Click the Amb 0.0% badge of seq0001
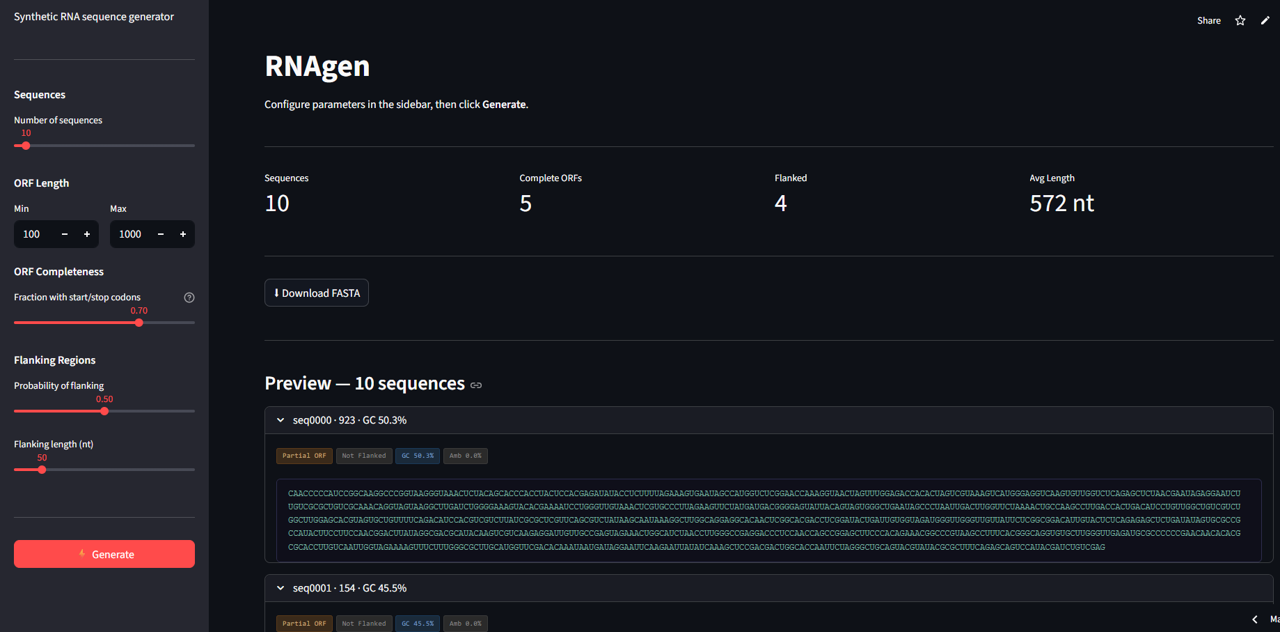 465,623
